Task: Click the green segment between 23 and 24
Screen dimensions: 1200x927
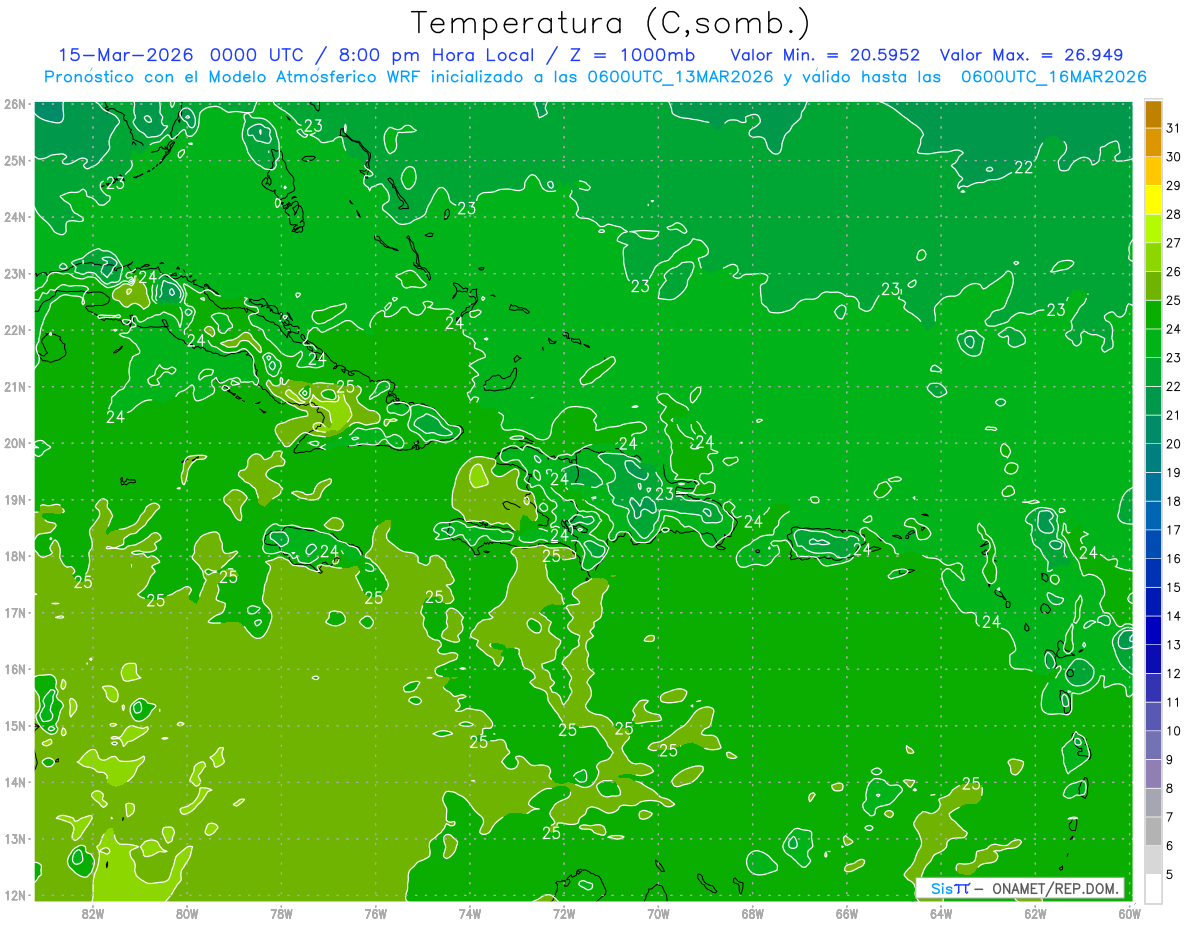Action: pos(1153,344)
